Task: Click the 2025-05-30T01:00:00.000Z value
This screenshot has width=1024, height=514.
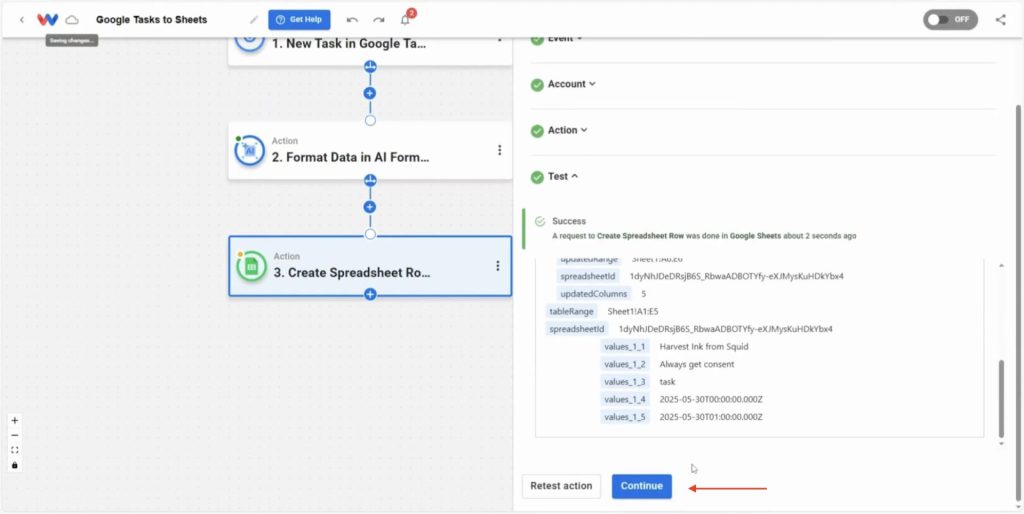Action: (x=711, y=417)
